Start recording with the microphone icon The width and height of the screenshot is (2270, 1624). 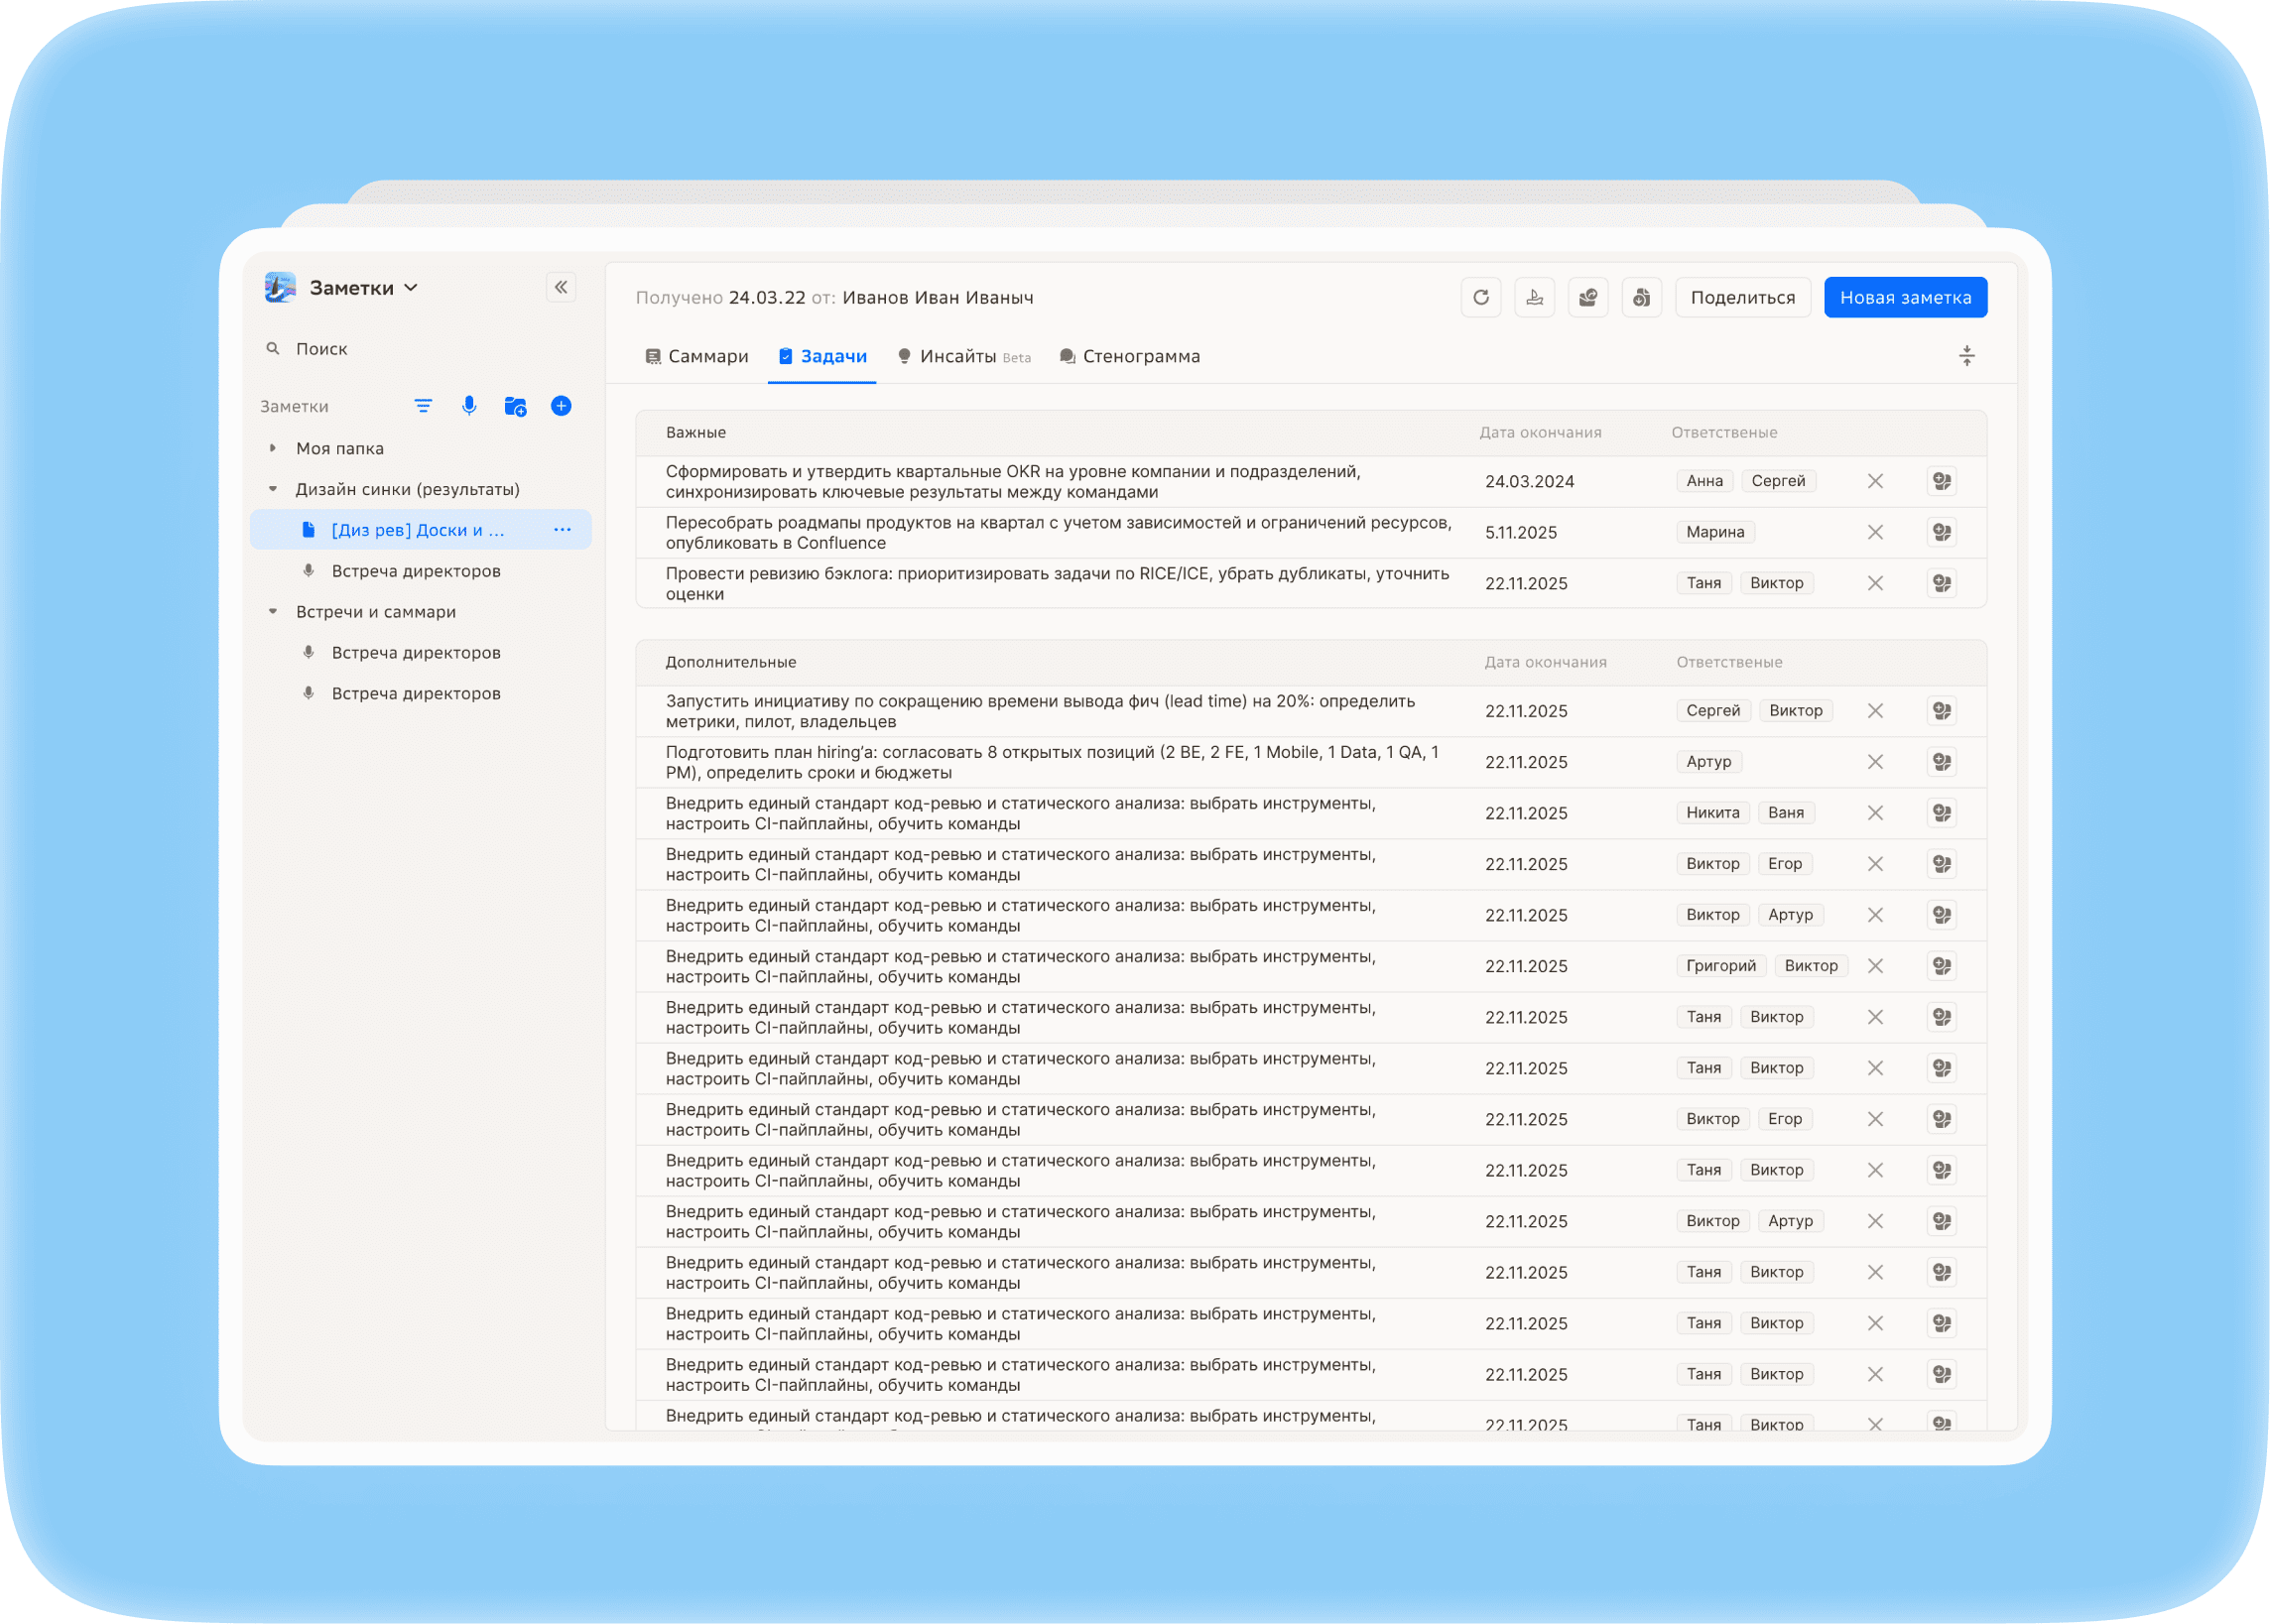point(469,406)
